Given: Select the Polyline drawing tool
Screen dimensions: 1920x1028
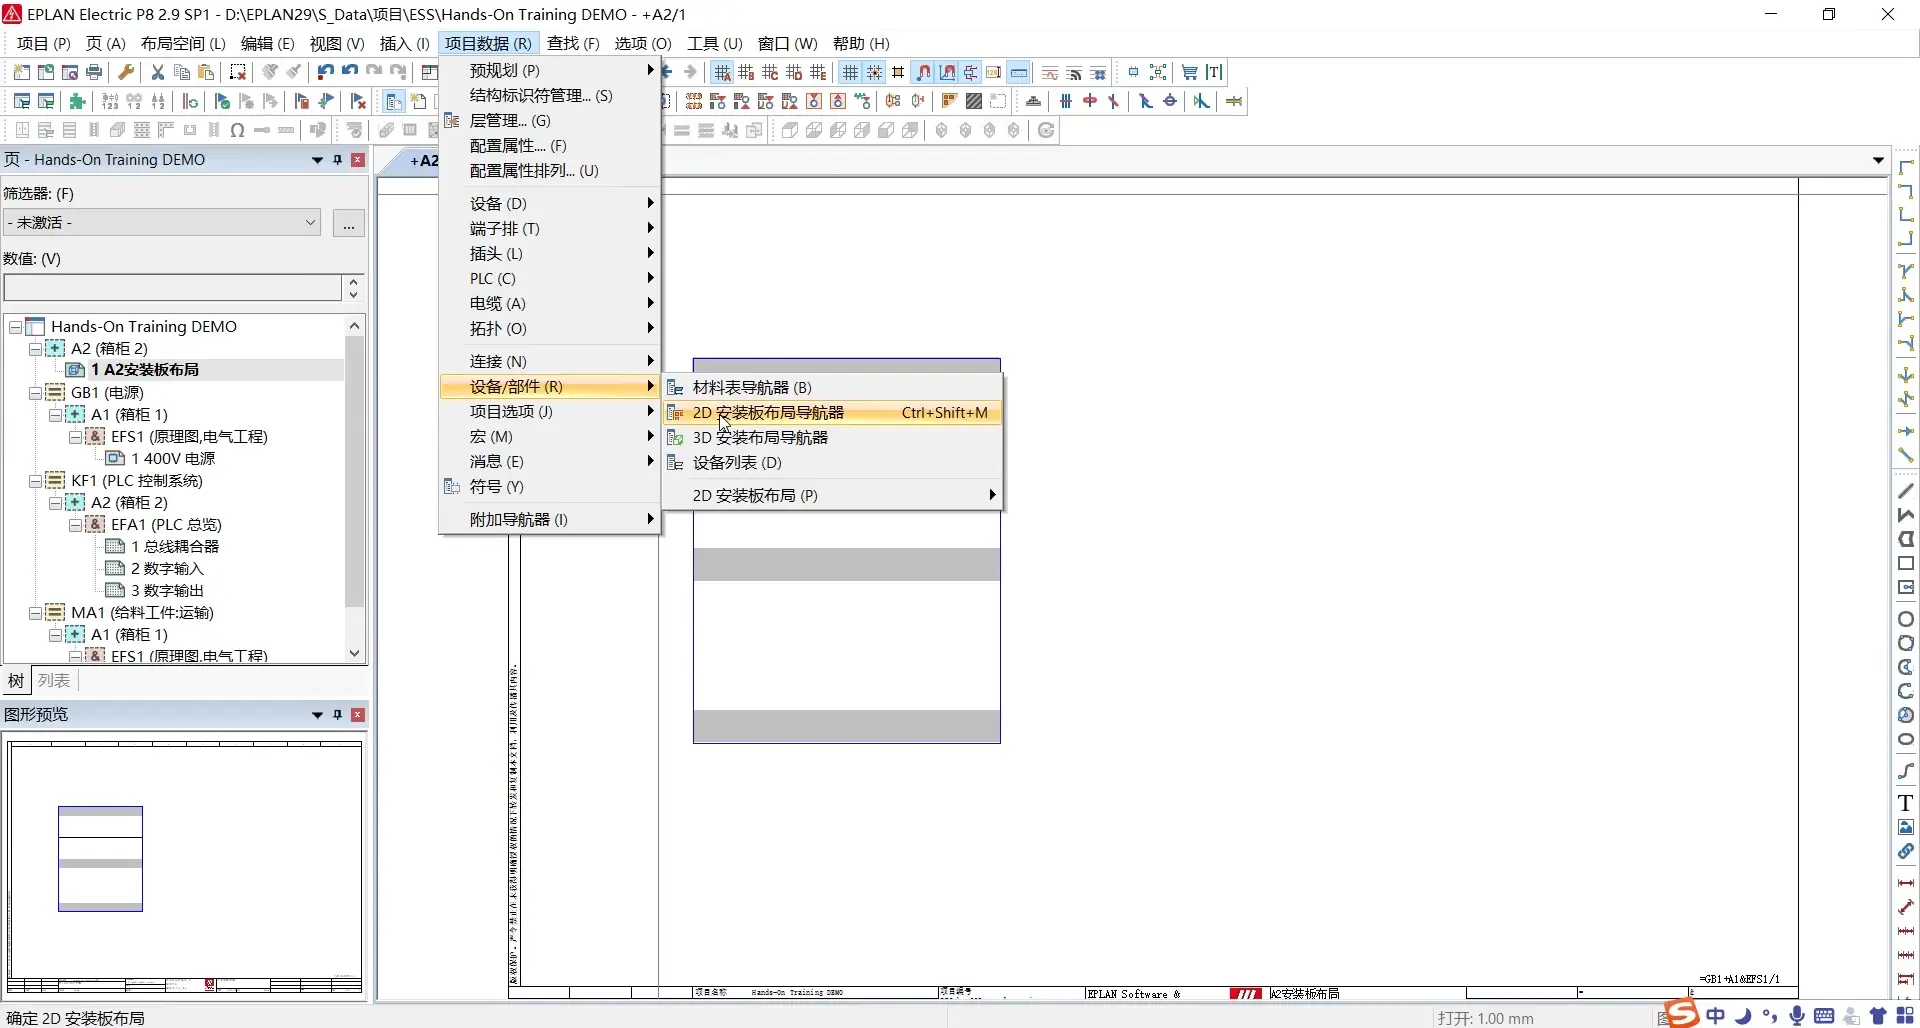Looking at the screenshot, I should pos(1906,515).
